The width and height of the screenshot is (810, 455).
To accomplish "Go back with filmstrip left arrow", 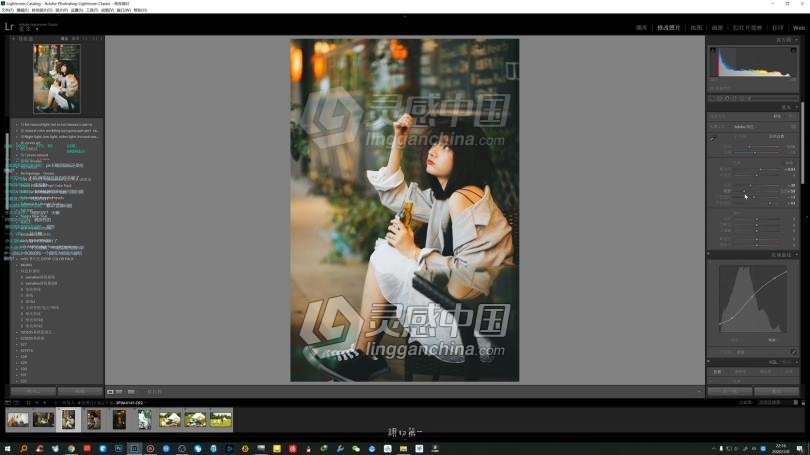I will 37,403.
